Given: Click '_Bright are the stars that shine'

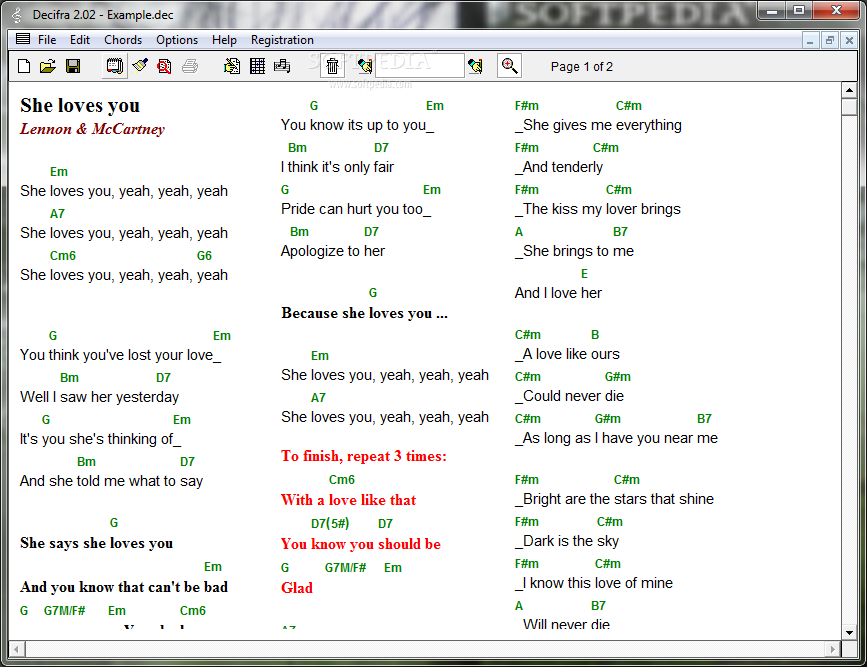Looking at the screenshot, I should 614,499.
